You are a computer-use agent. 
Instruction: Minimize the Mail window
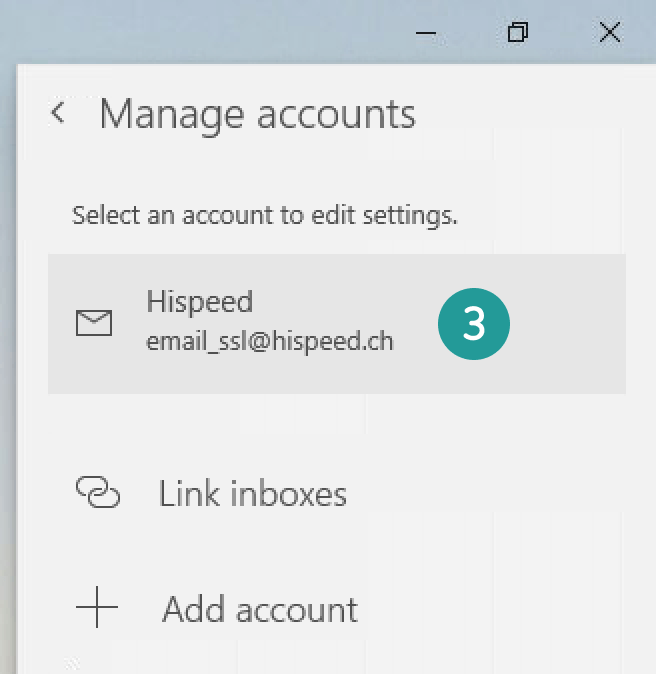click(426, 33)
